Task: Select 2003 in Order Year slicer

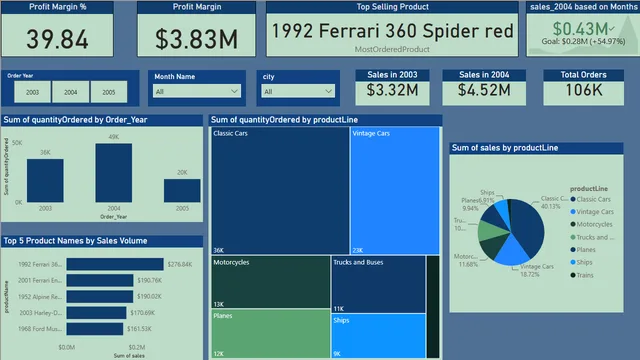Action: (x=33, y=92)
